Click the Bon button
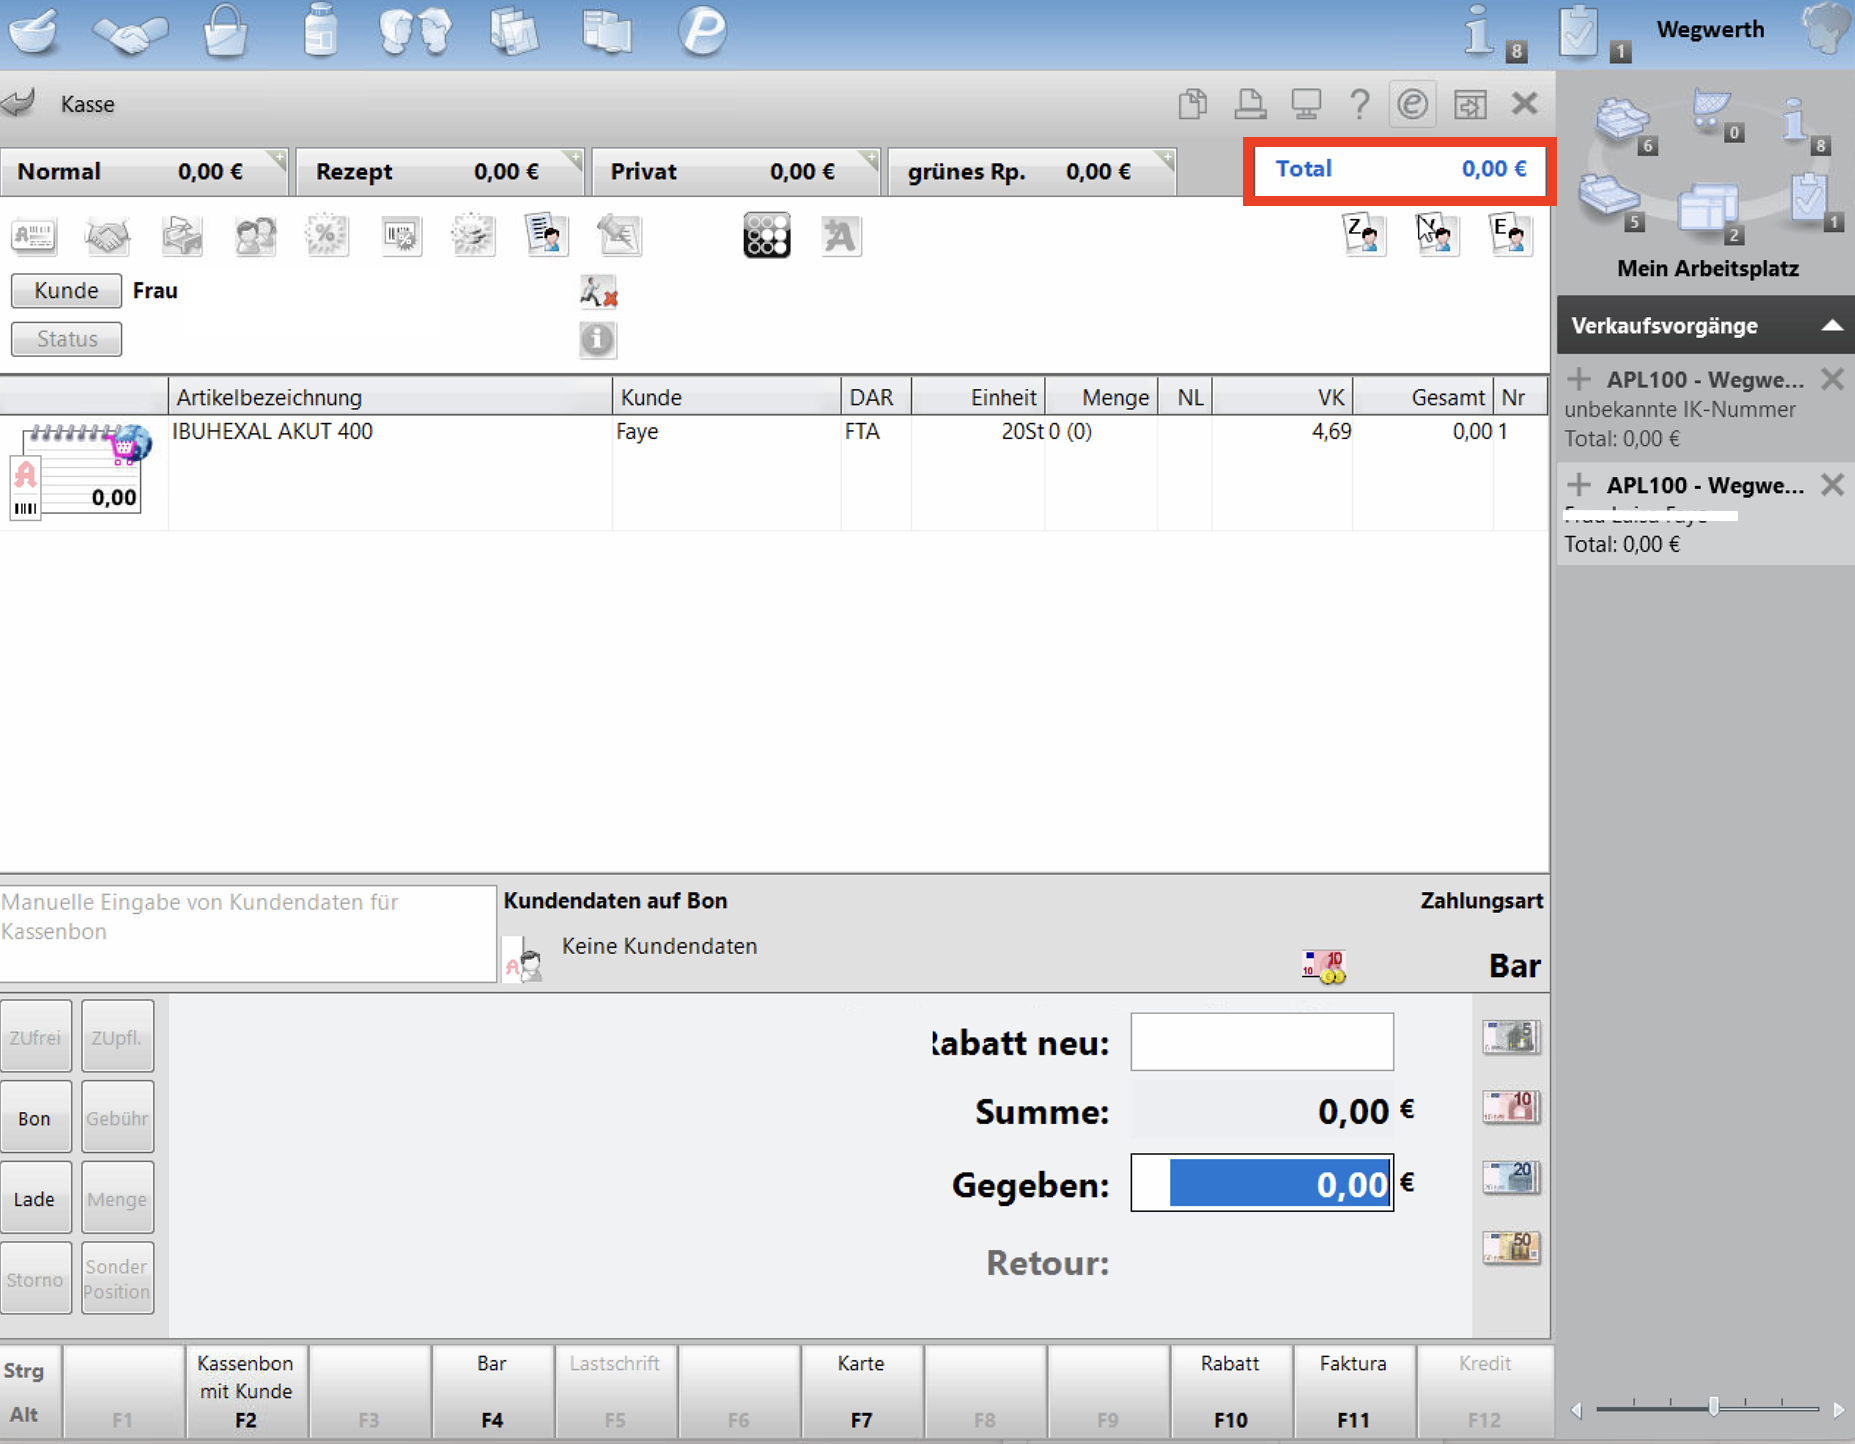The width and height of the screenshot is (1855, 1444). pyautogui.click(x=35, y=1117)
